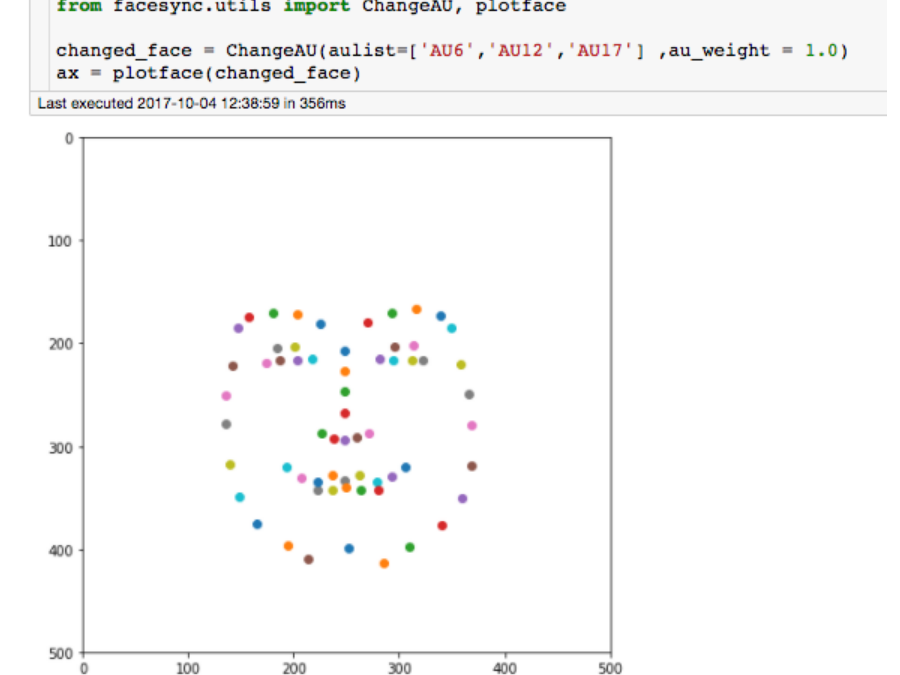Click the 356ms execution time
The width and height of the screenshot is (900, 675).
pos(323,103)
